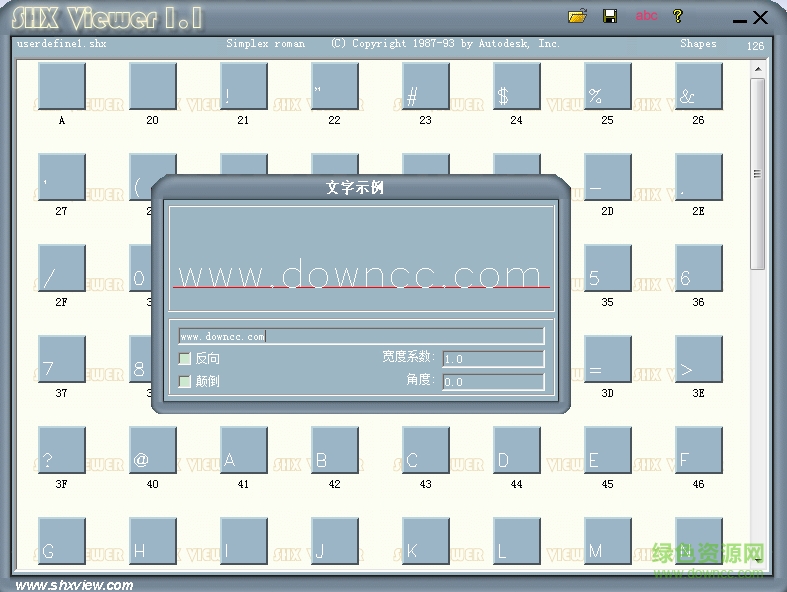Select percent sign shape tile 25
787x592 pixels.
pos(608,86)
